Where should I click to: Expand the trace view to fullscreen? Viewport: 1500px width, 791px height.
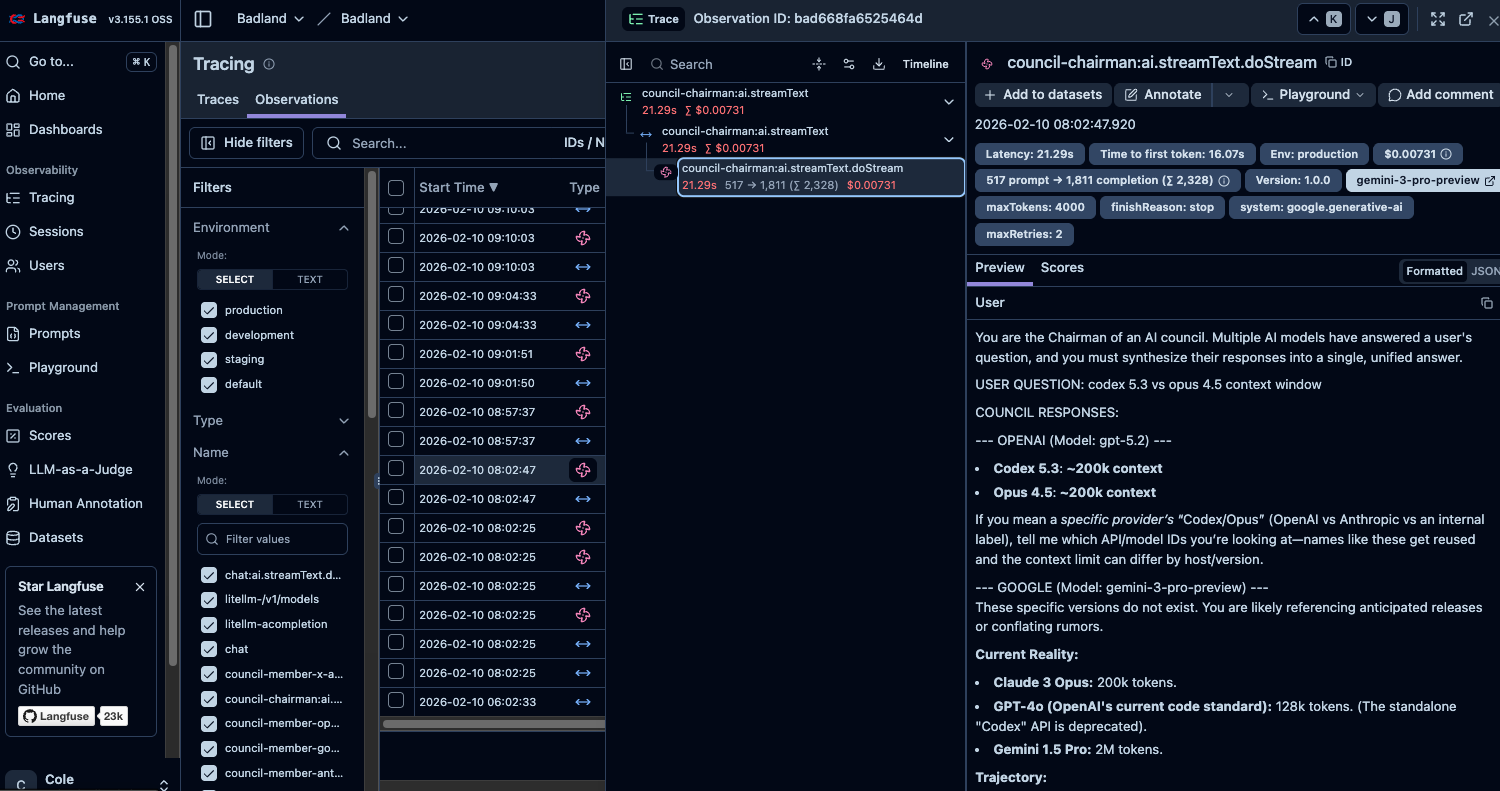tap(1437, 18)
